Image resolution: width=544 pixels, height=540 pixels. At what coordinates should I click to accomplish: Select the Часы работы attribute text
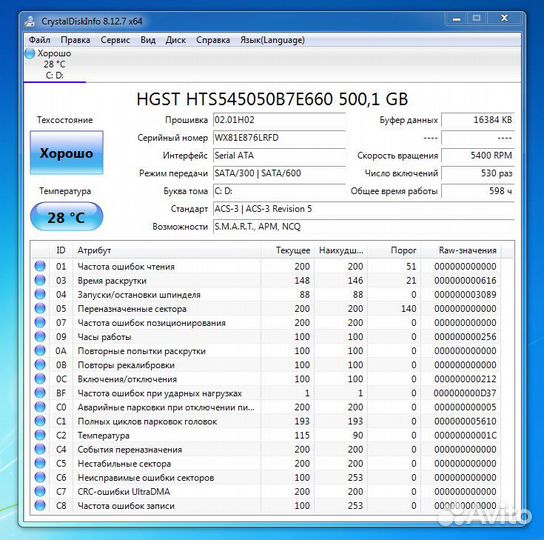pyautogui.click(x=104, y=337)
